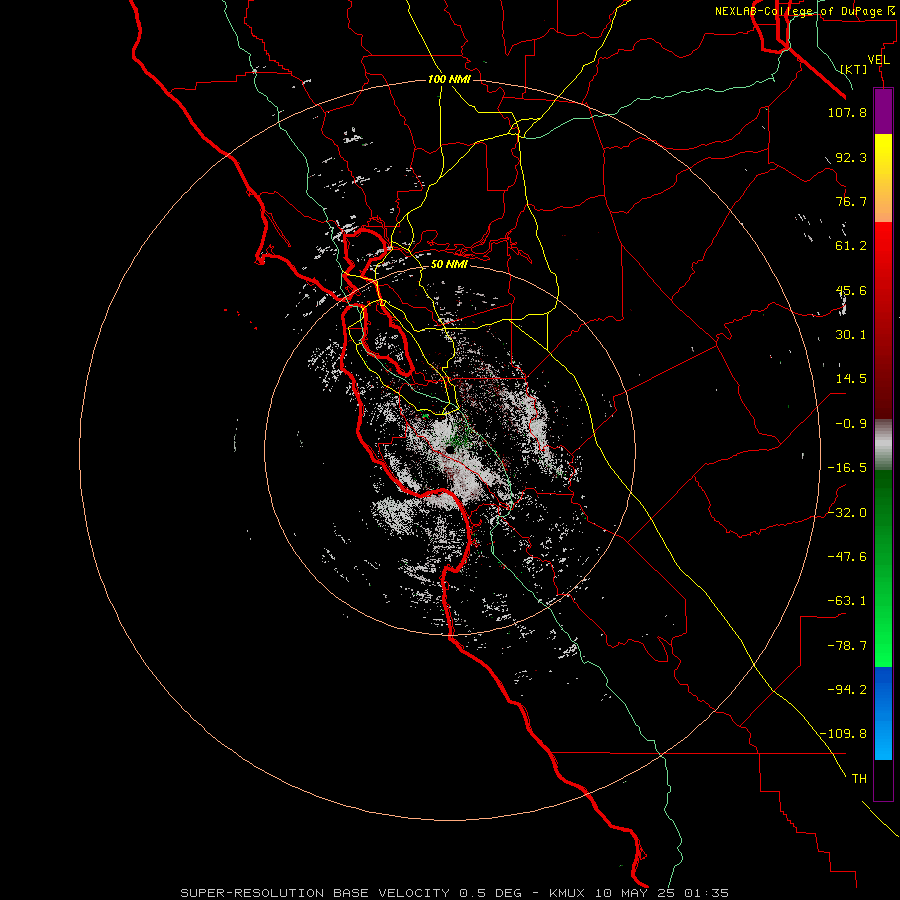Screen dimensions: 900x900
Task: Click the 100 NMI range ring label
Action: pos(449,79)
